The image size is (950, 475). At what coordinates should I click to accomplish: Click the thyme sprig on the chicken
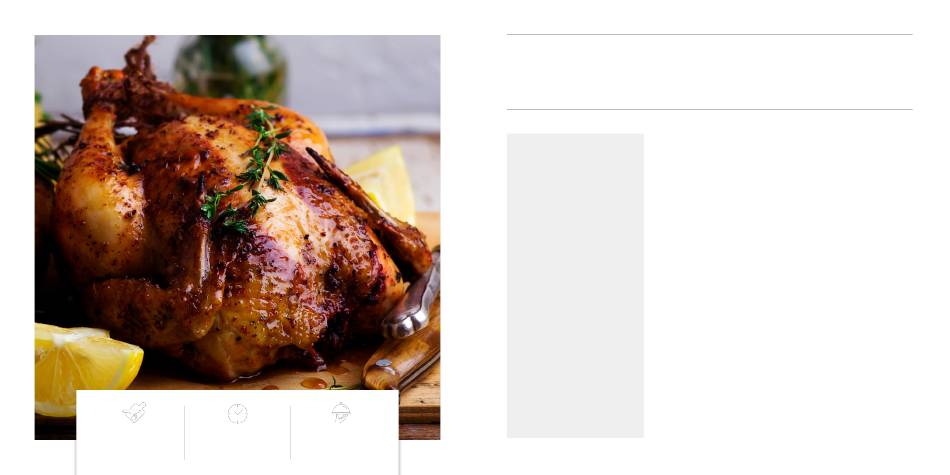(x=251, y=170)
